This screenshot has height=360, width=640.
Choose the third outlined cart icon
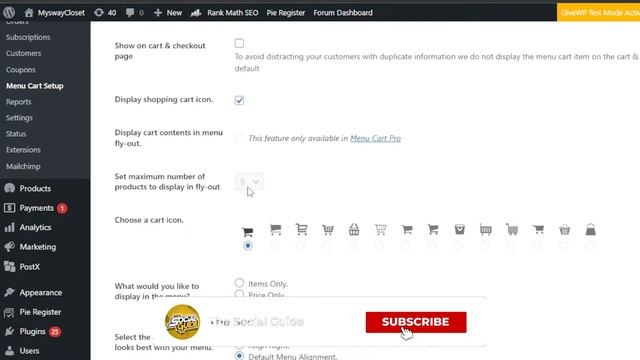(x=301, y=229)
